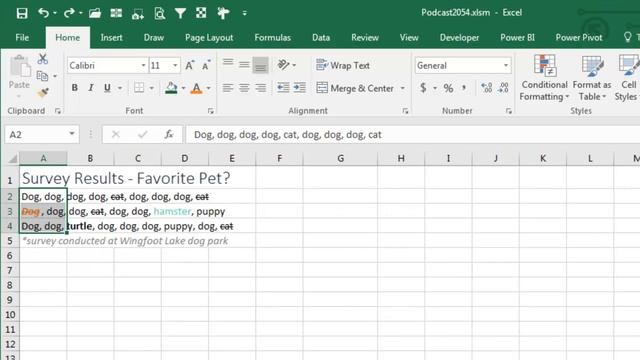Apply Comma Style format
The height and width of the screenshot is (360, 640).
pos(464,88)
